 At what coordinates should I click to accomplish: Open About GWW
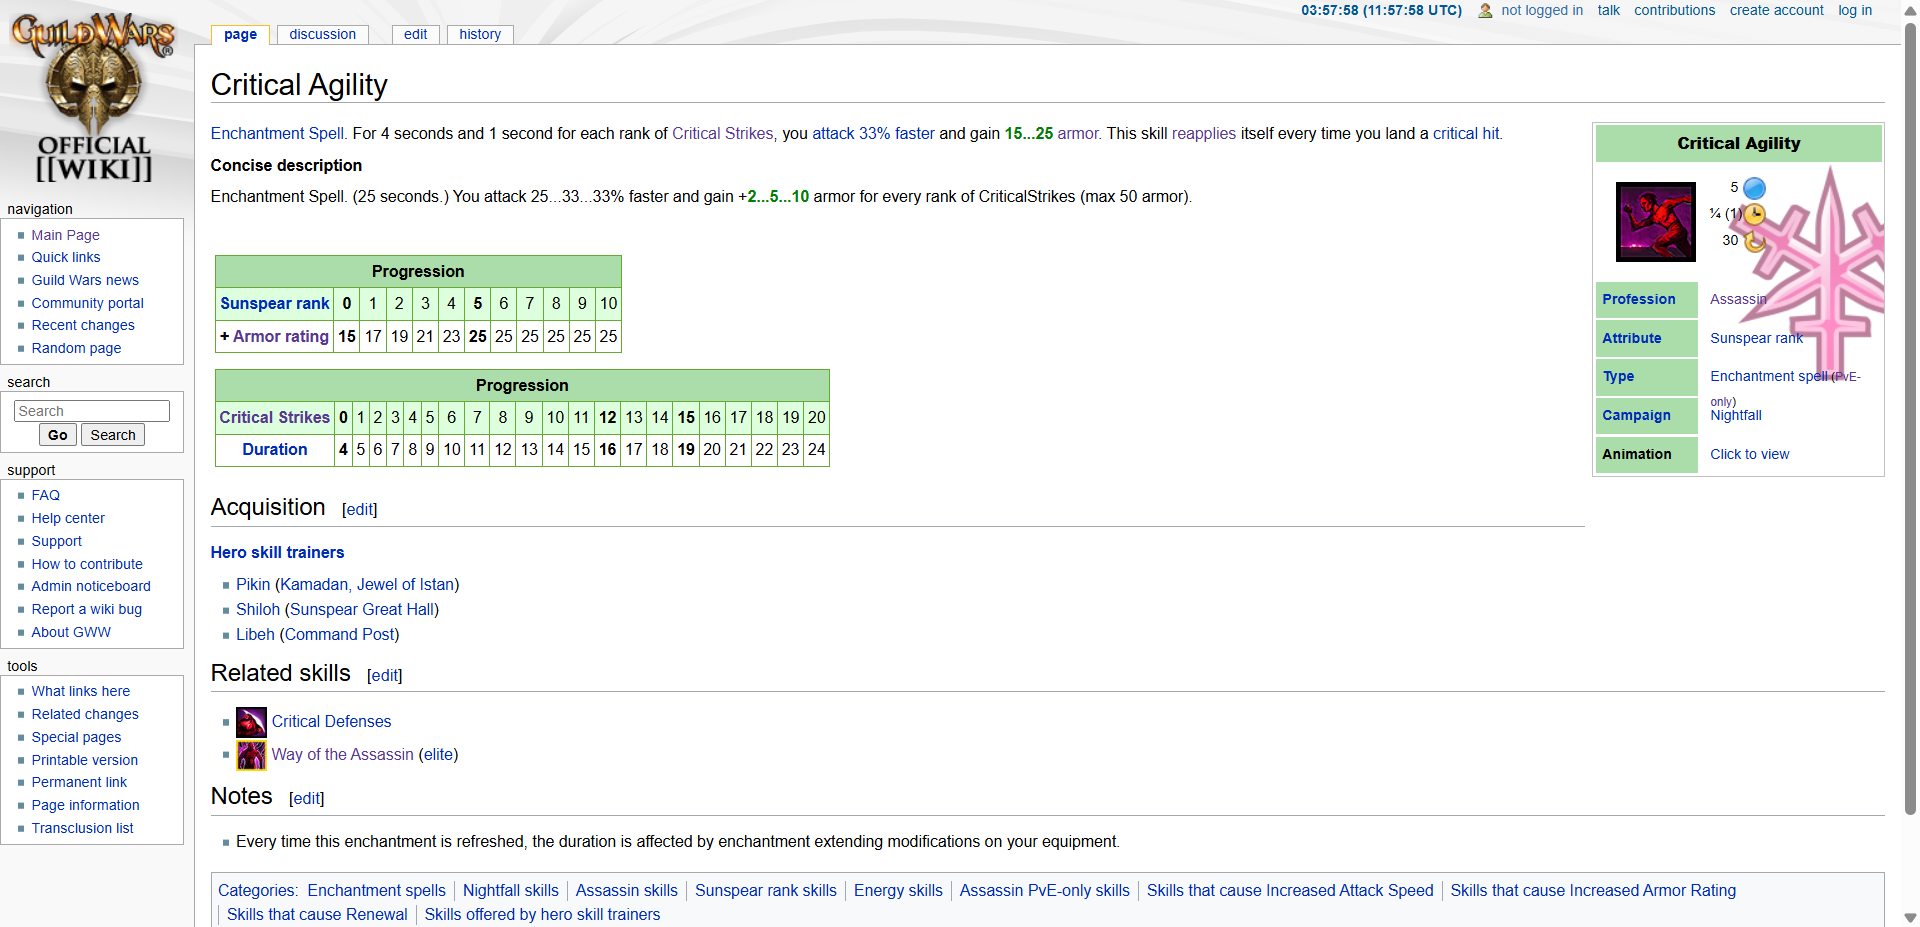point(70,632)
